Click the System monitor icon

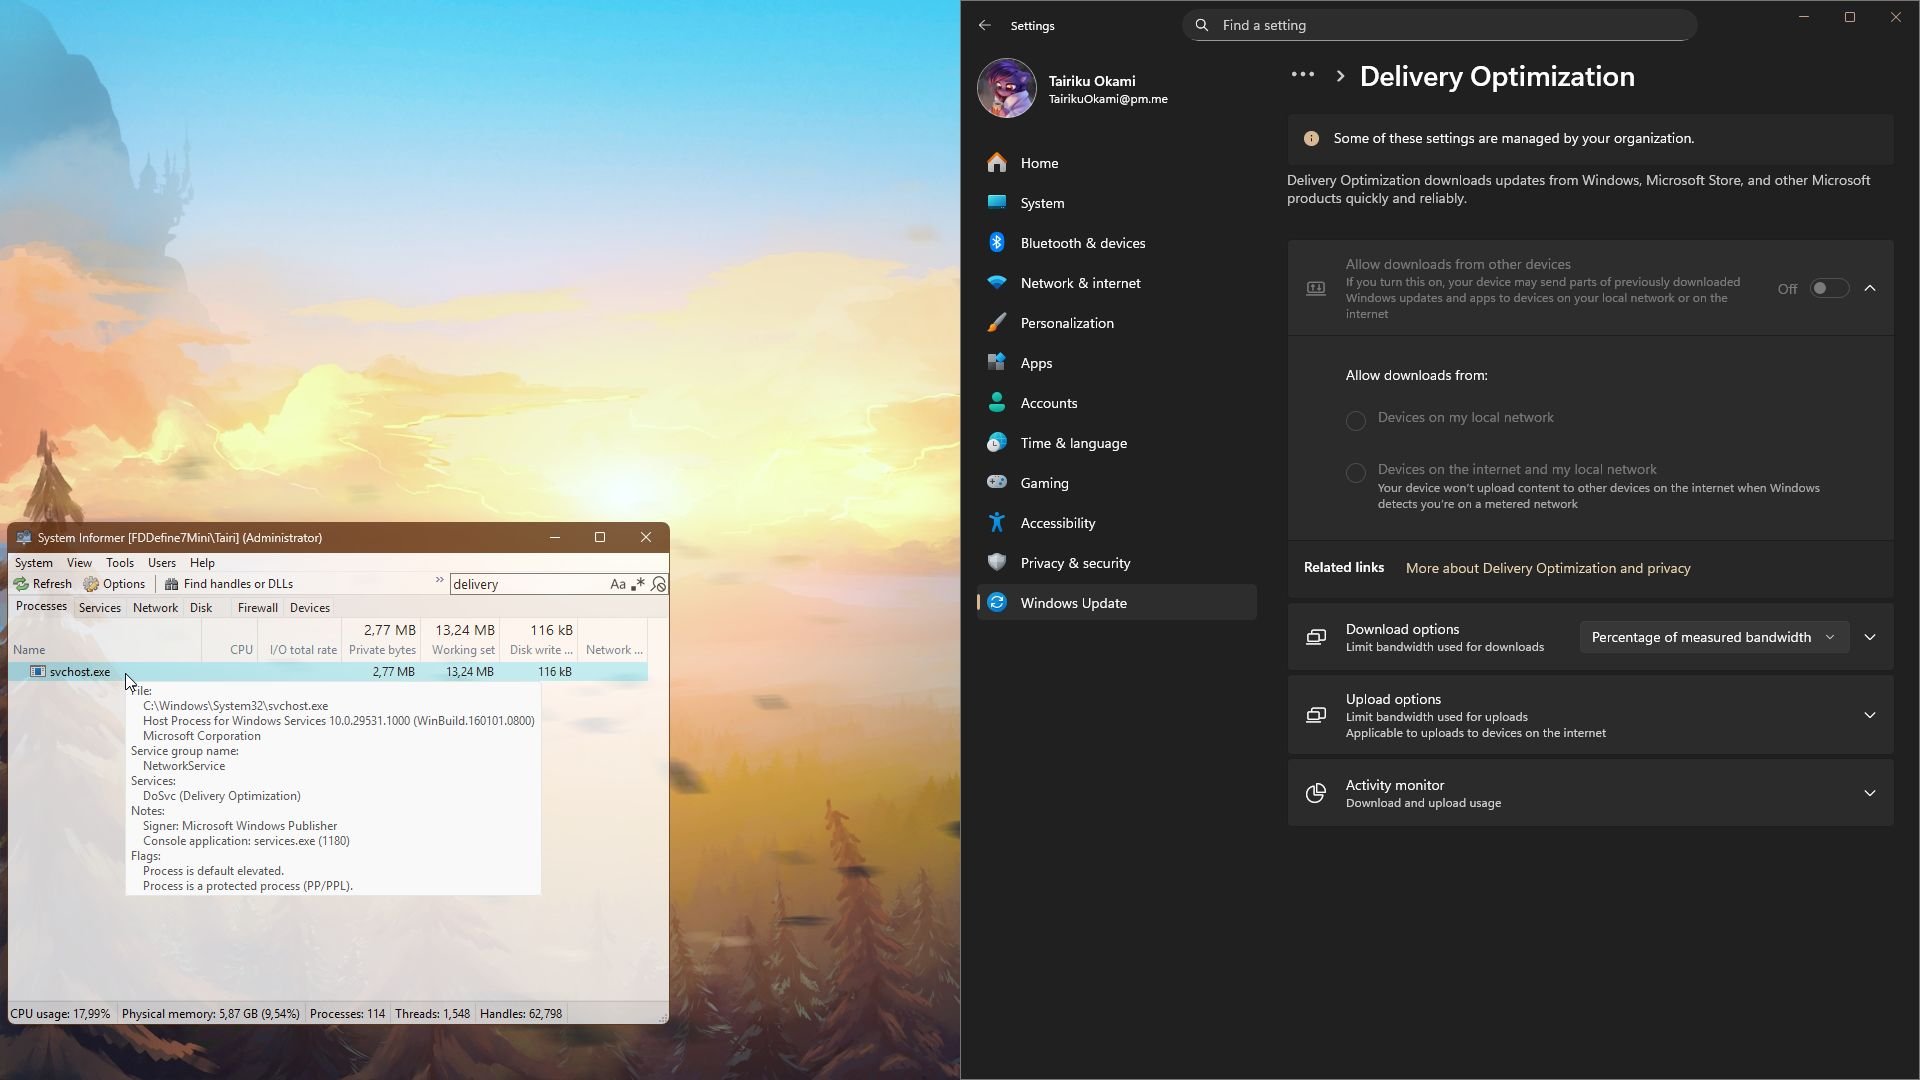997,203
